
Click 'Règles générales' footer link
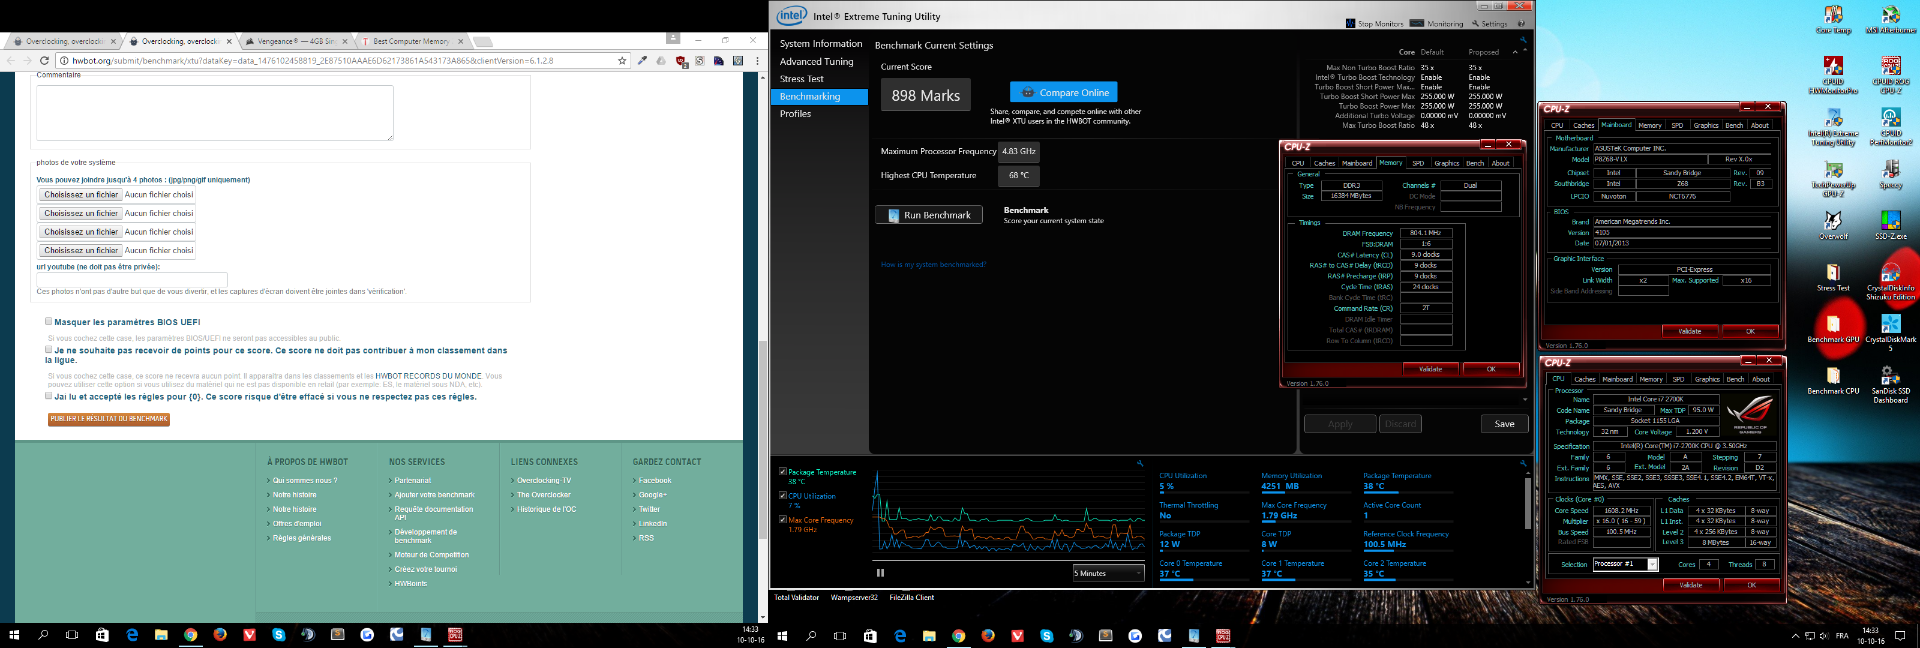point(302,538)
